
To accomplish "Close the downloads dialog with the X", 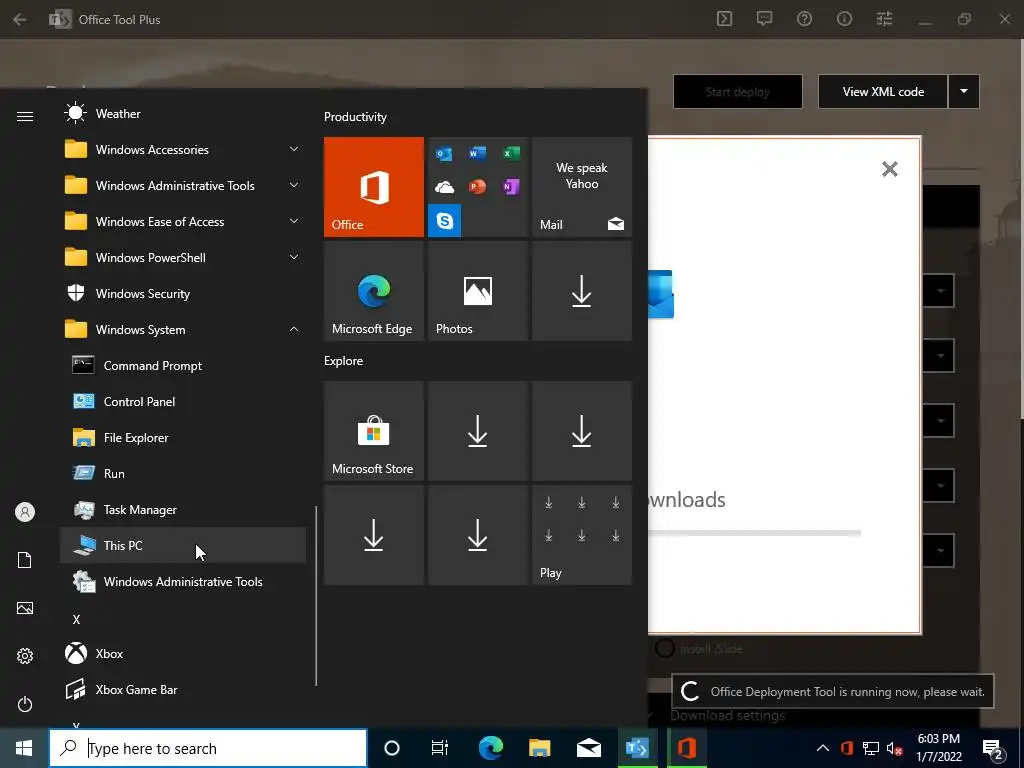I will pos(889,169).
